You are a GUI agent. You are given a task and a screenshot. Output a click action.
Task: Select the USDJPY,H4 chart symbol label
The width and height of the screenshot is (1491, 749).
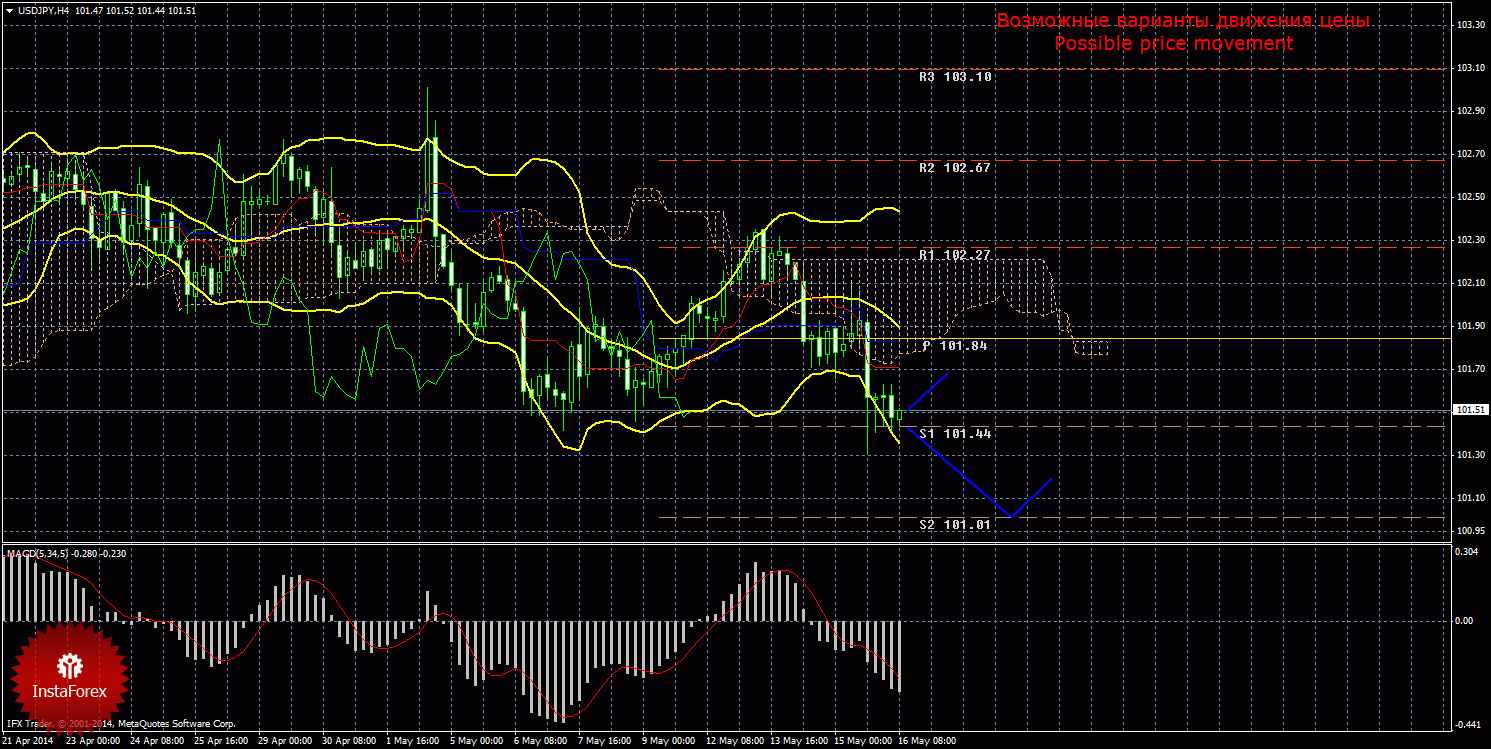[x=42, y=10]
